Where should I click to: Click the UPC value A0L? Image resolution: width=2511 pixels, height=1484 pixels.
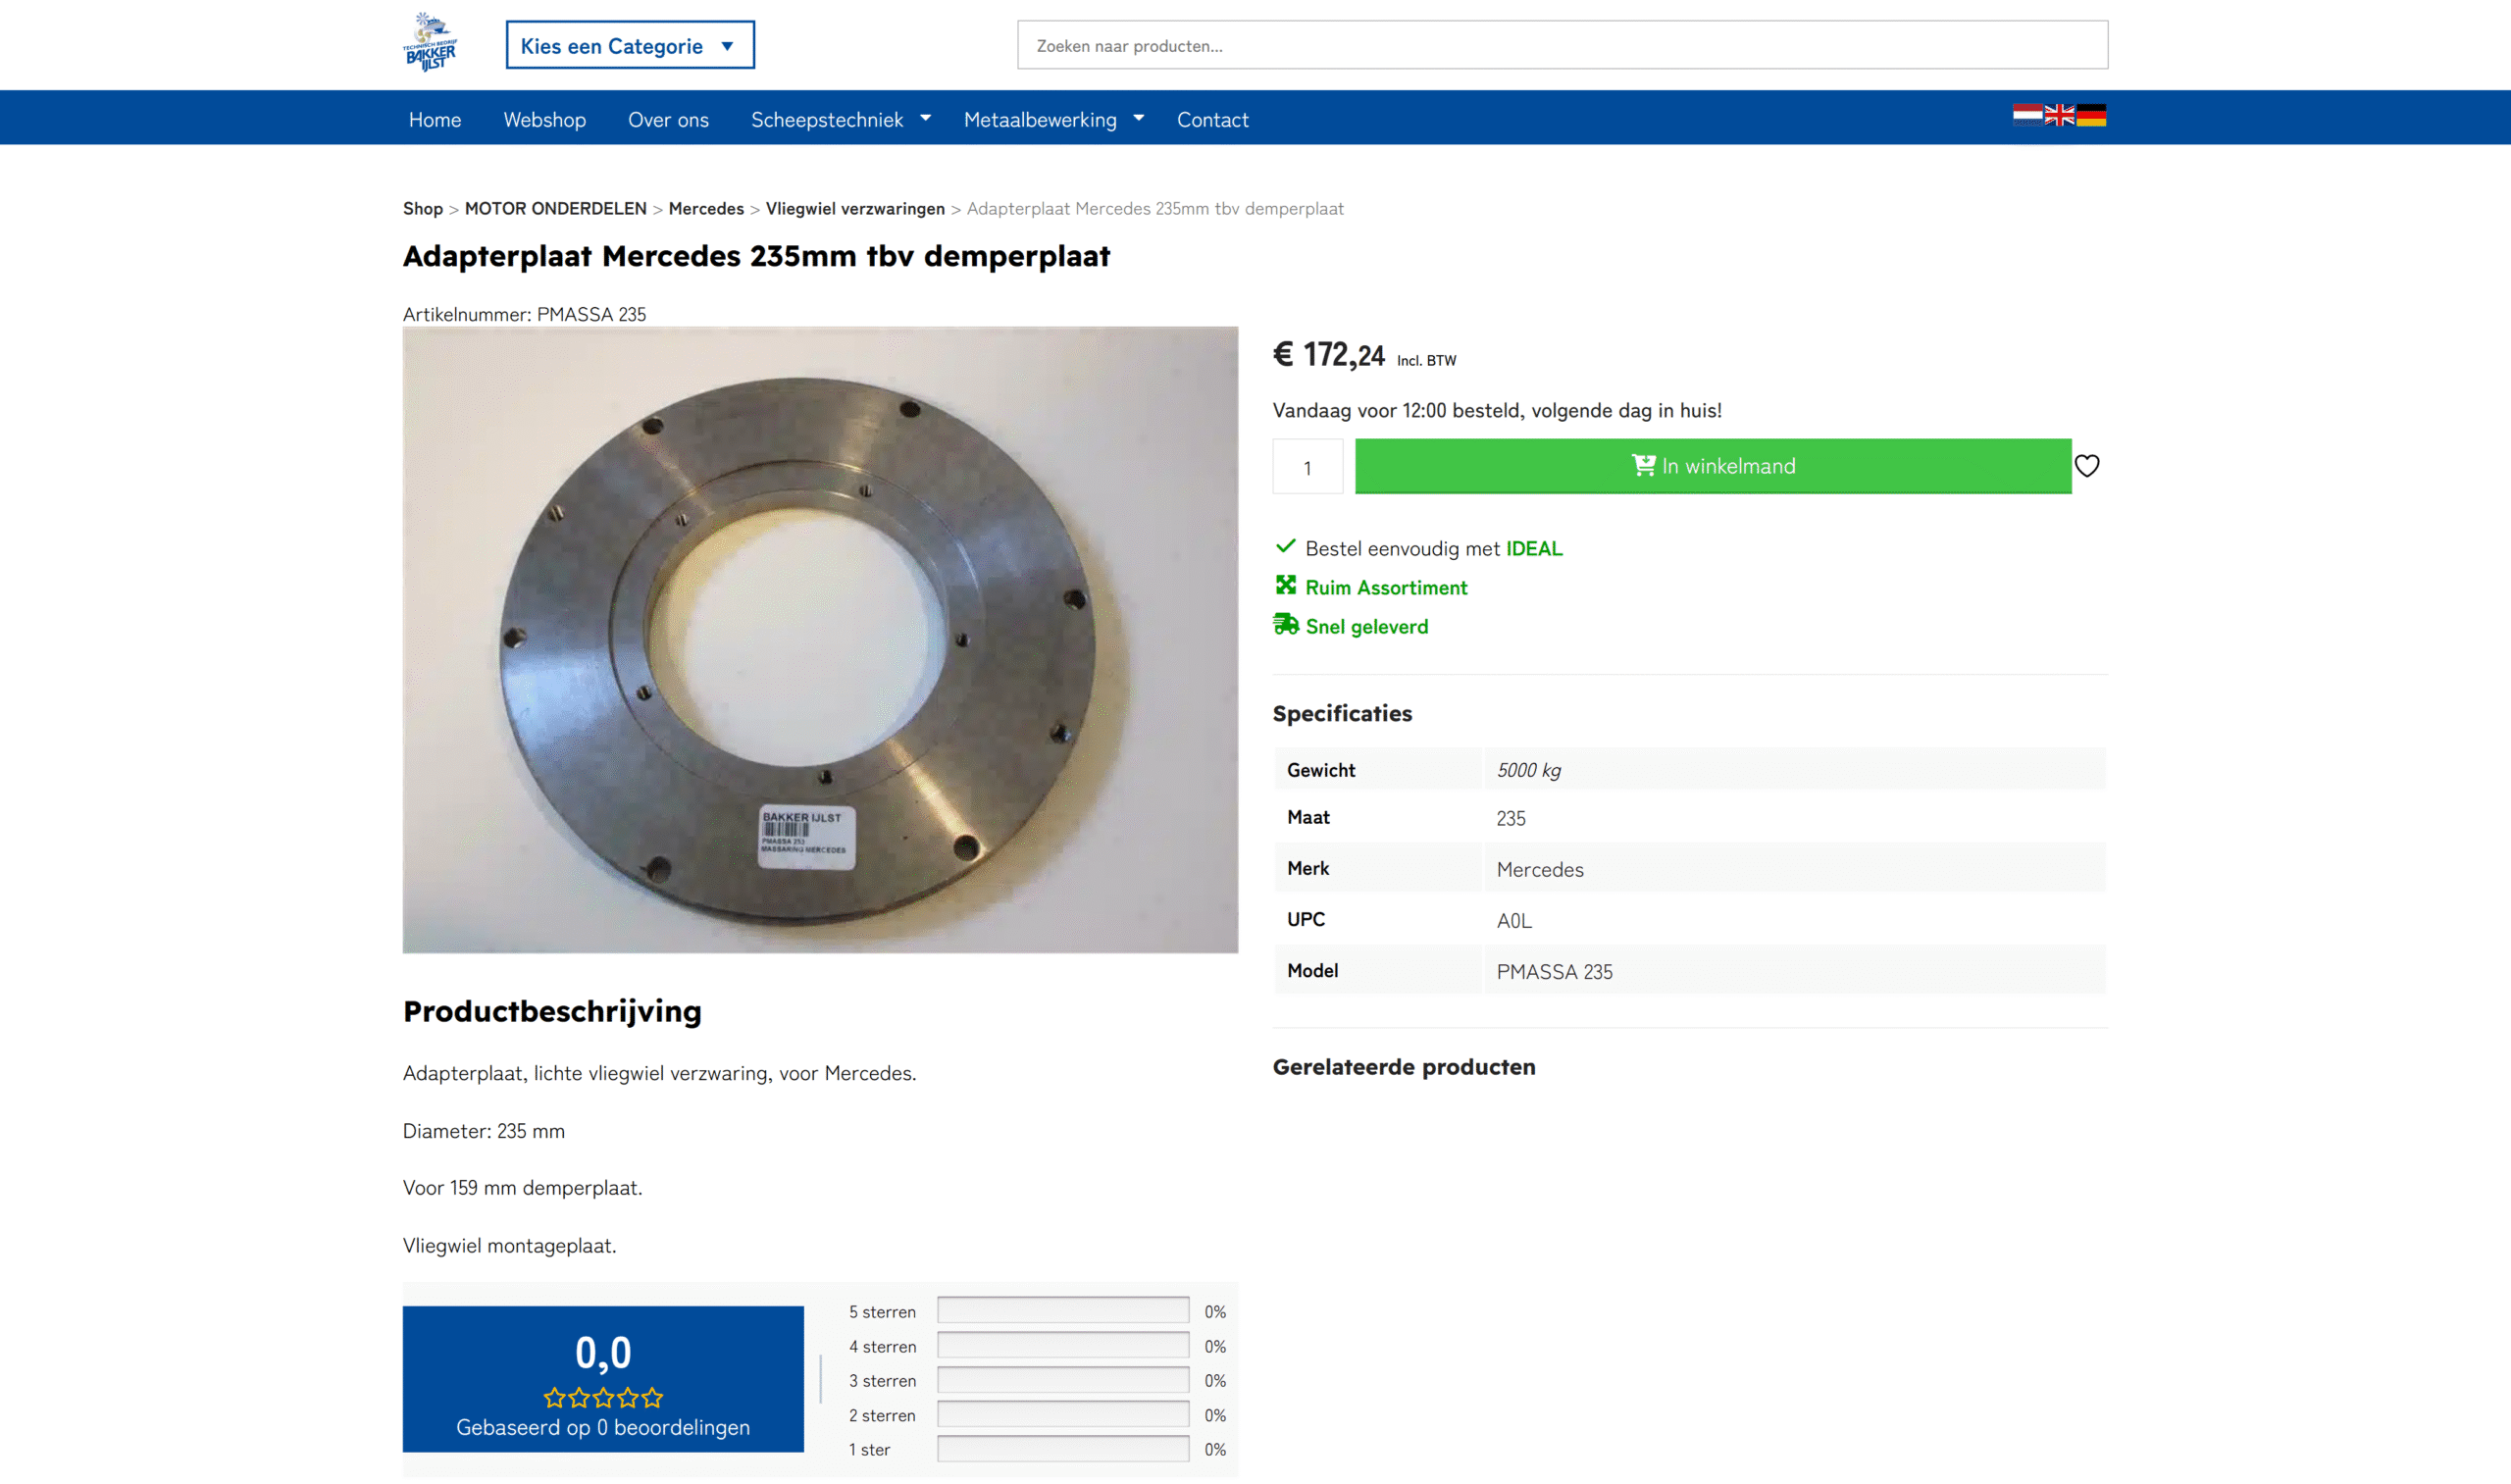point(1514,921)
